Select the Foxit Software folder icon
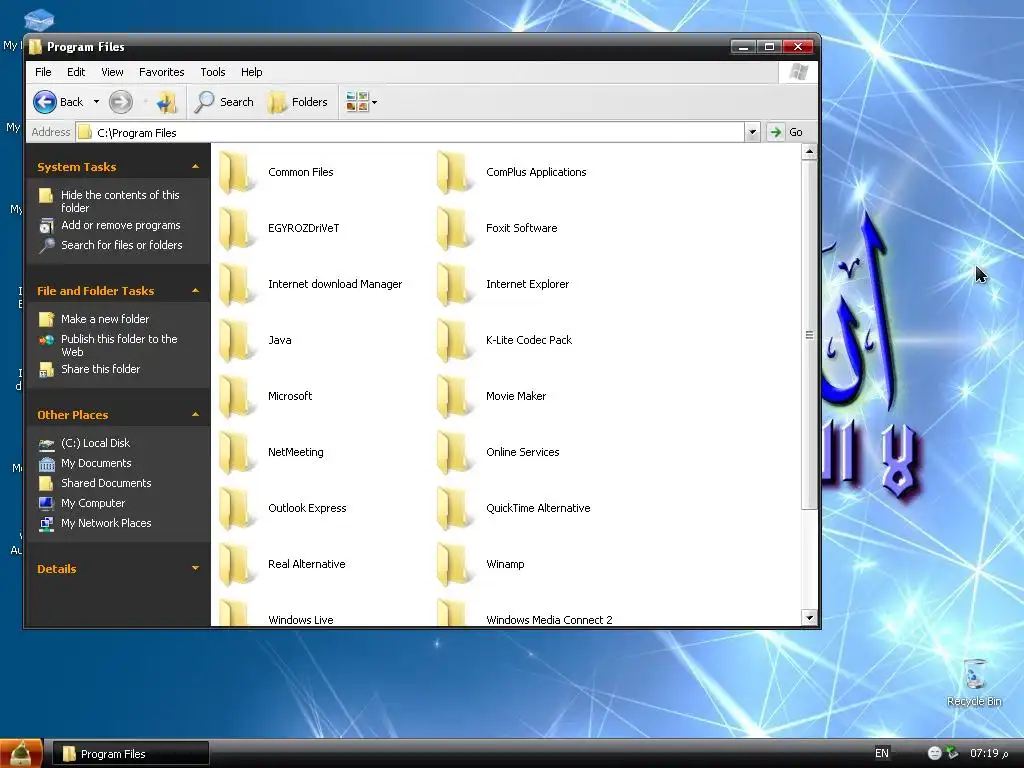 pos(454,229)
